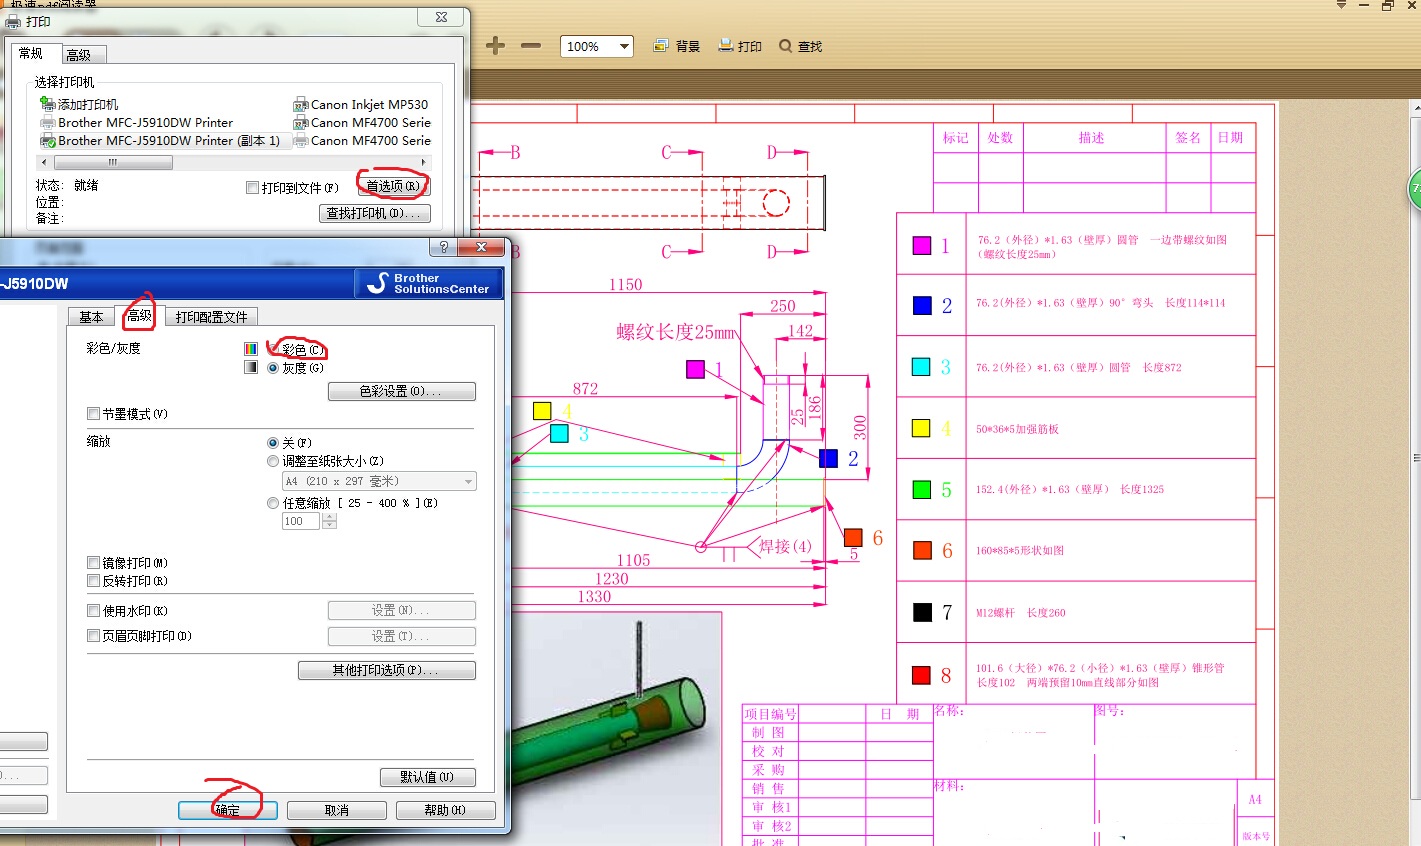Screen dimensions: 1421x846
Task: Enable the 节墨模式 ink save checkbox
Action: (x=94, y=414)
